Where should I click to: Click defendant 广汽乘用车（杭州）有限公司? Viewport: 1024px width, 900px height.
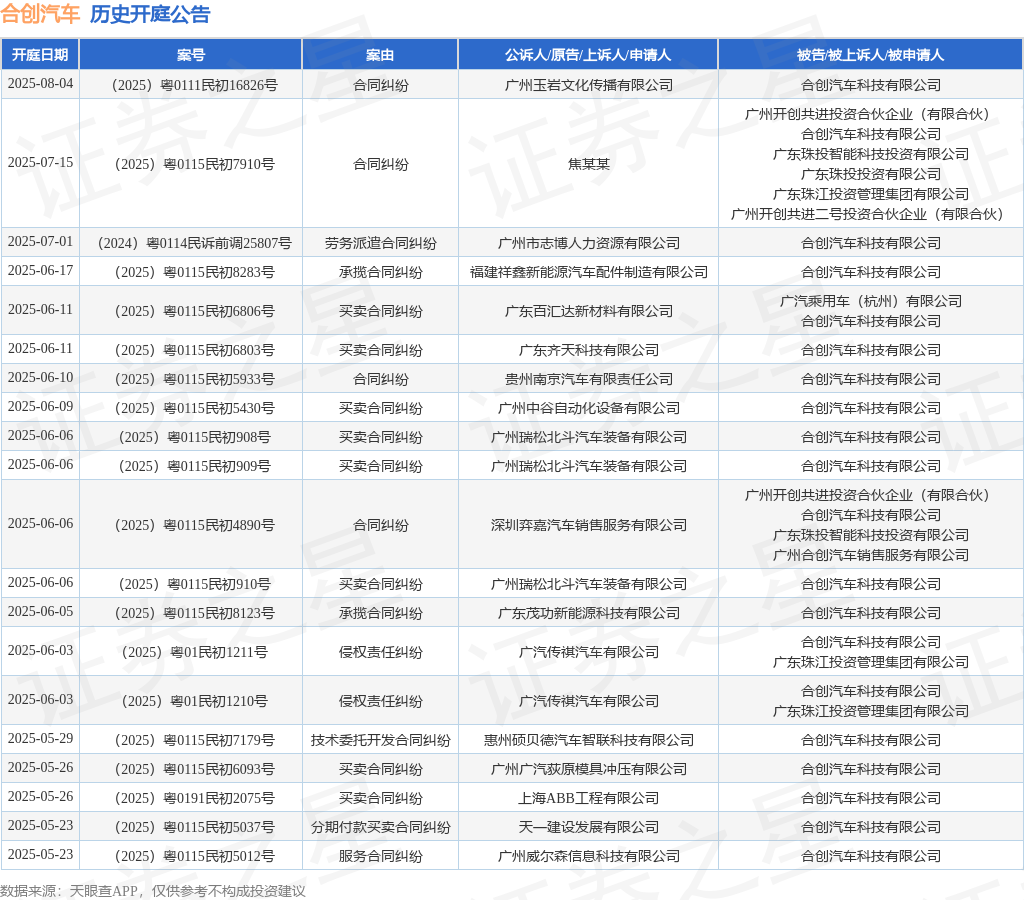[x=871, y=301]
